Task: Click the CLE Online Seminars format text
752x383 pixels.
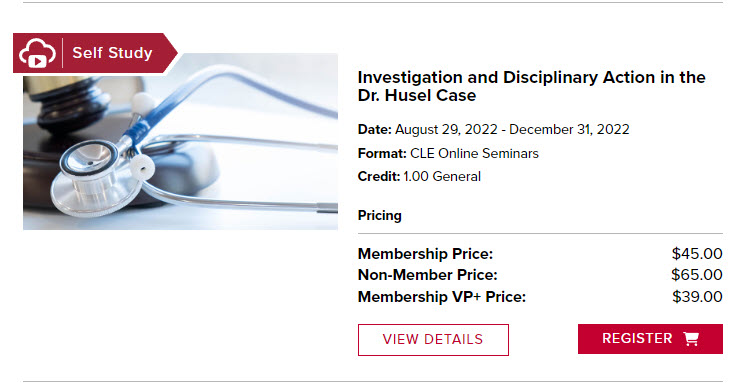Action: tap(474, 153)
